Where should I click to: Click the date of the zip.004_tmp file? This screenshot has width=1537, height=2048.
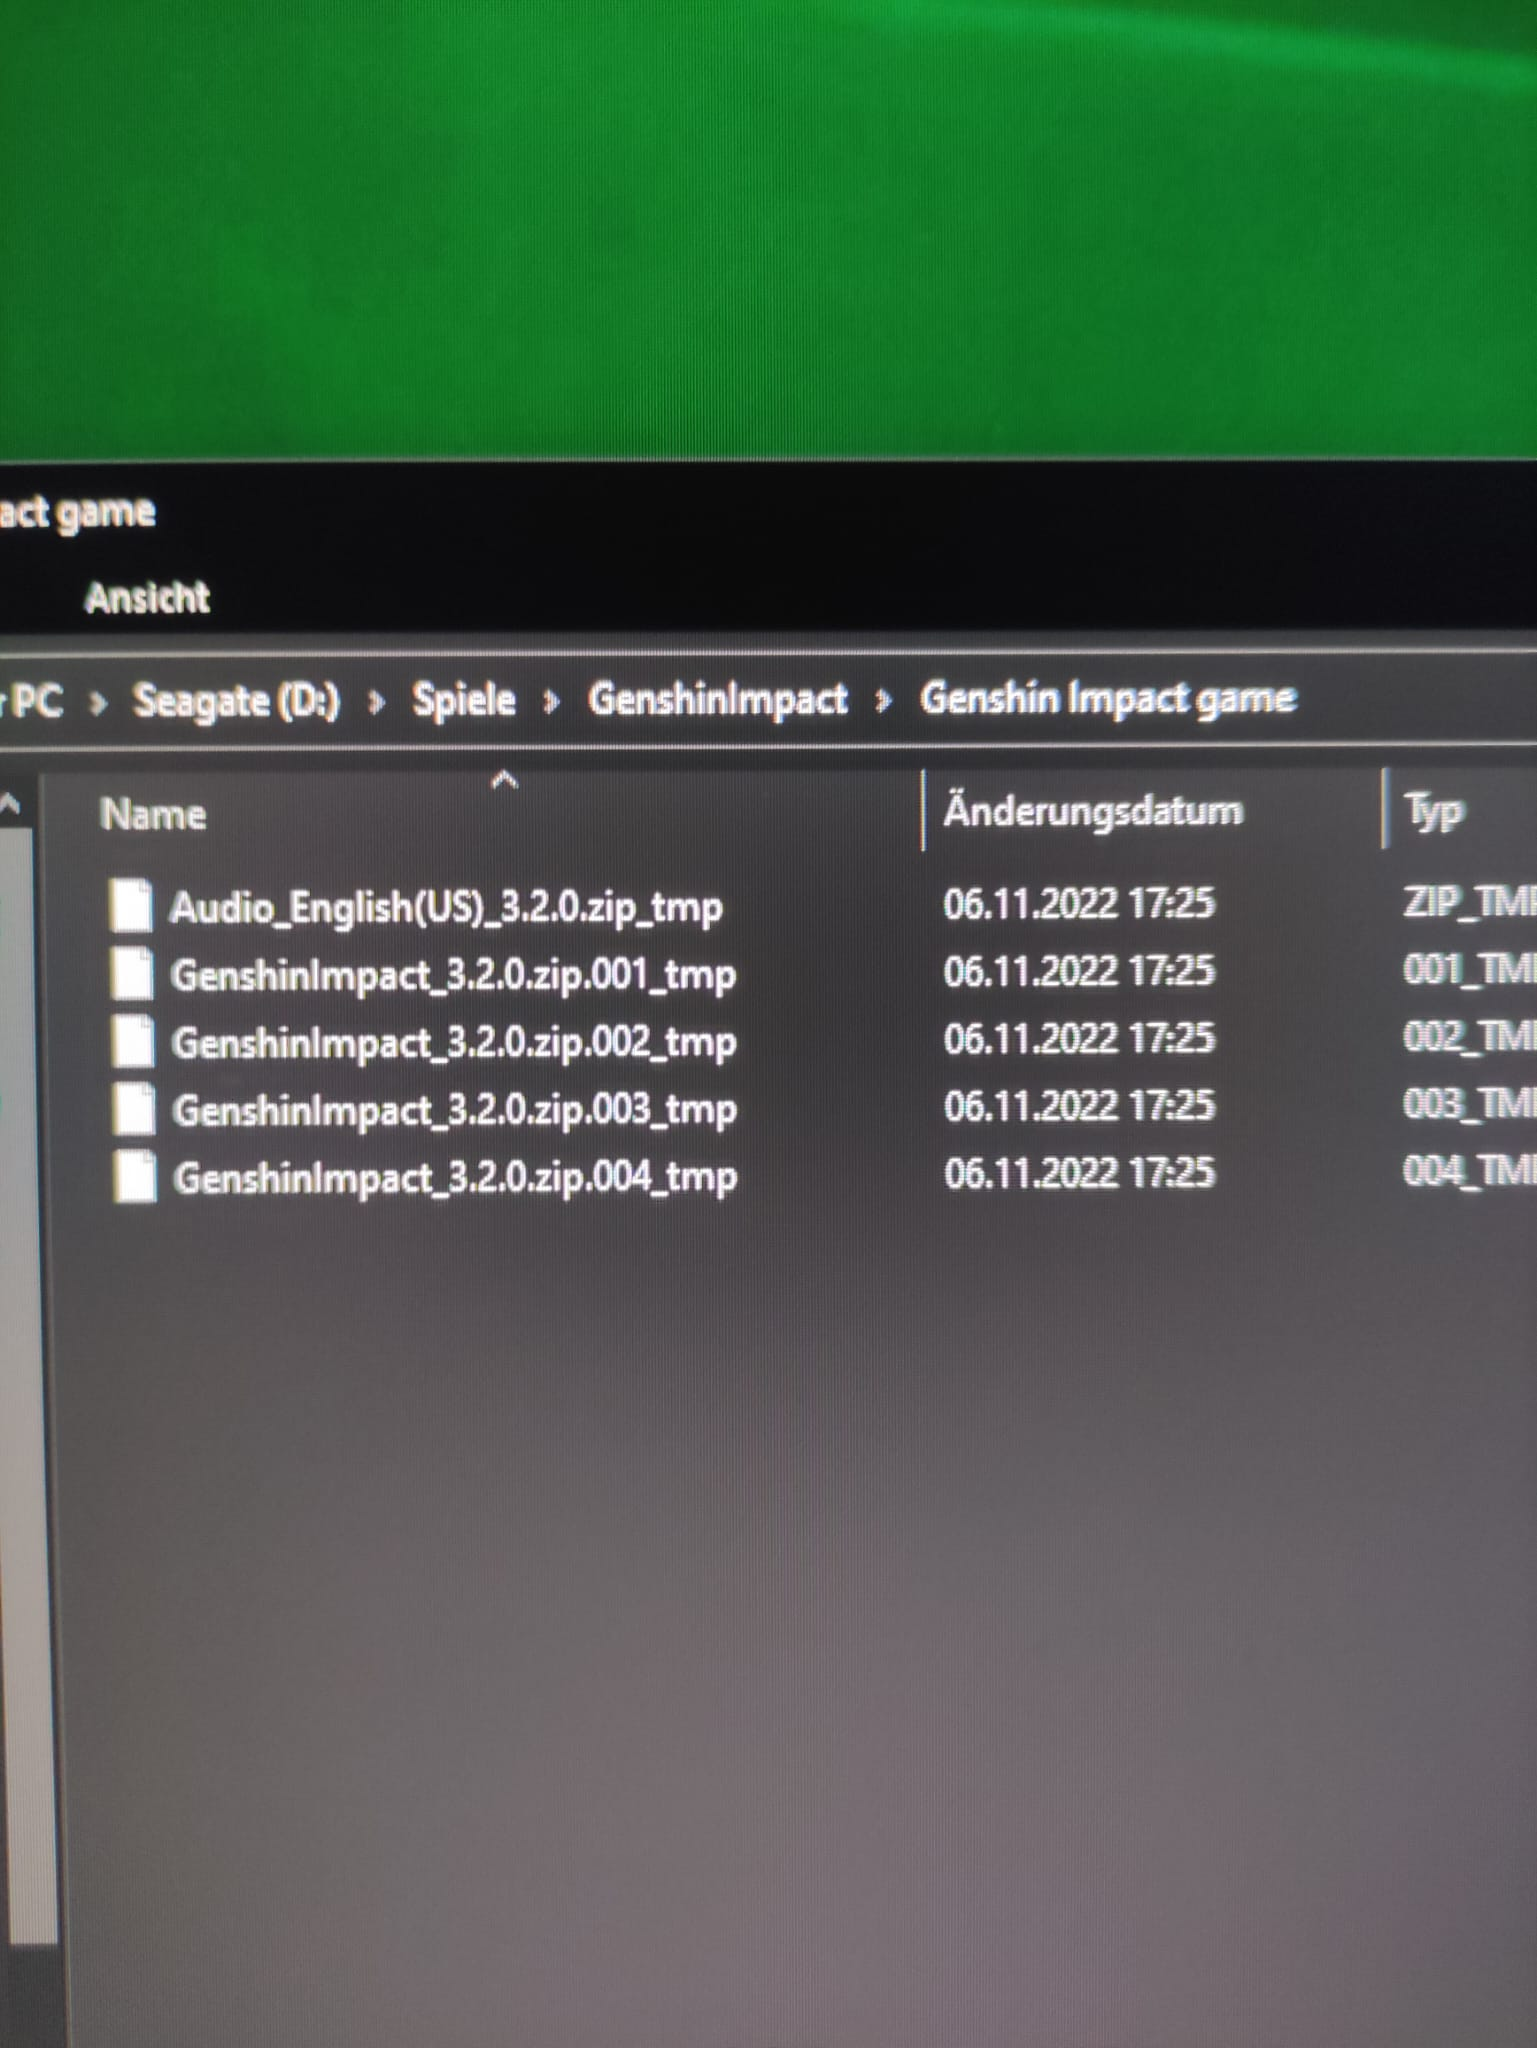pos(1080,1173)
